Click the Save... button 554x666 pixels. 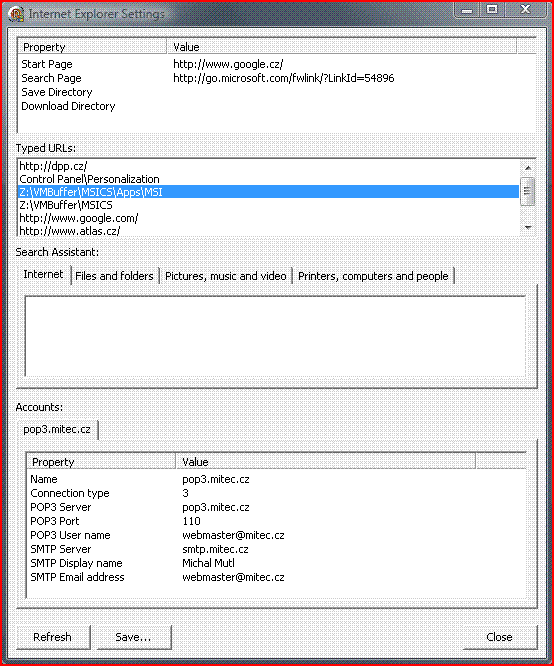click(x=134, y=637)
